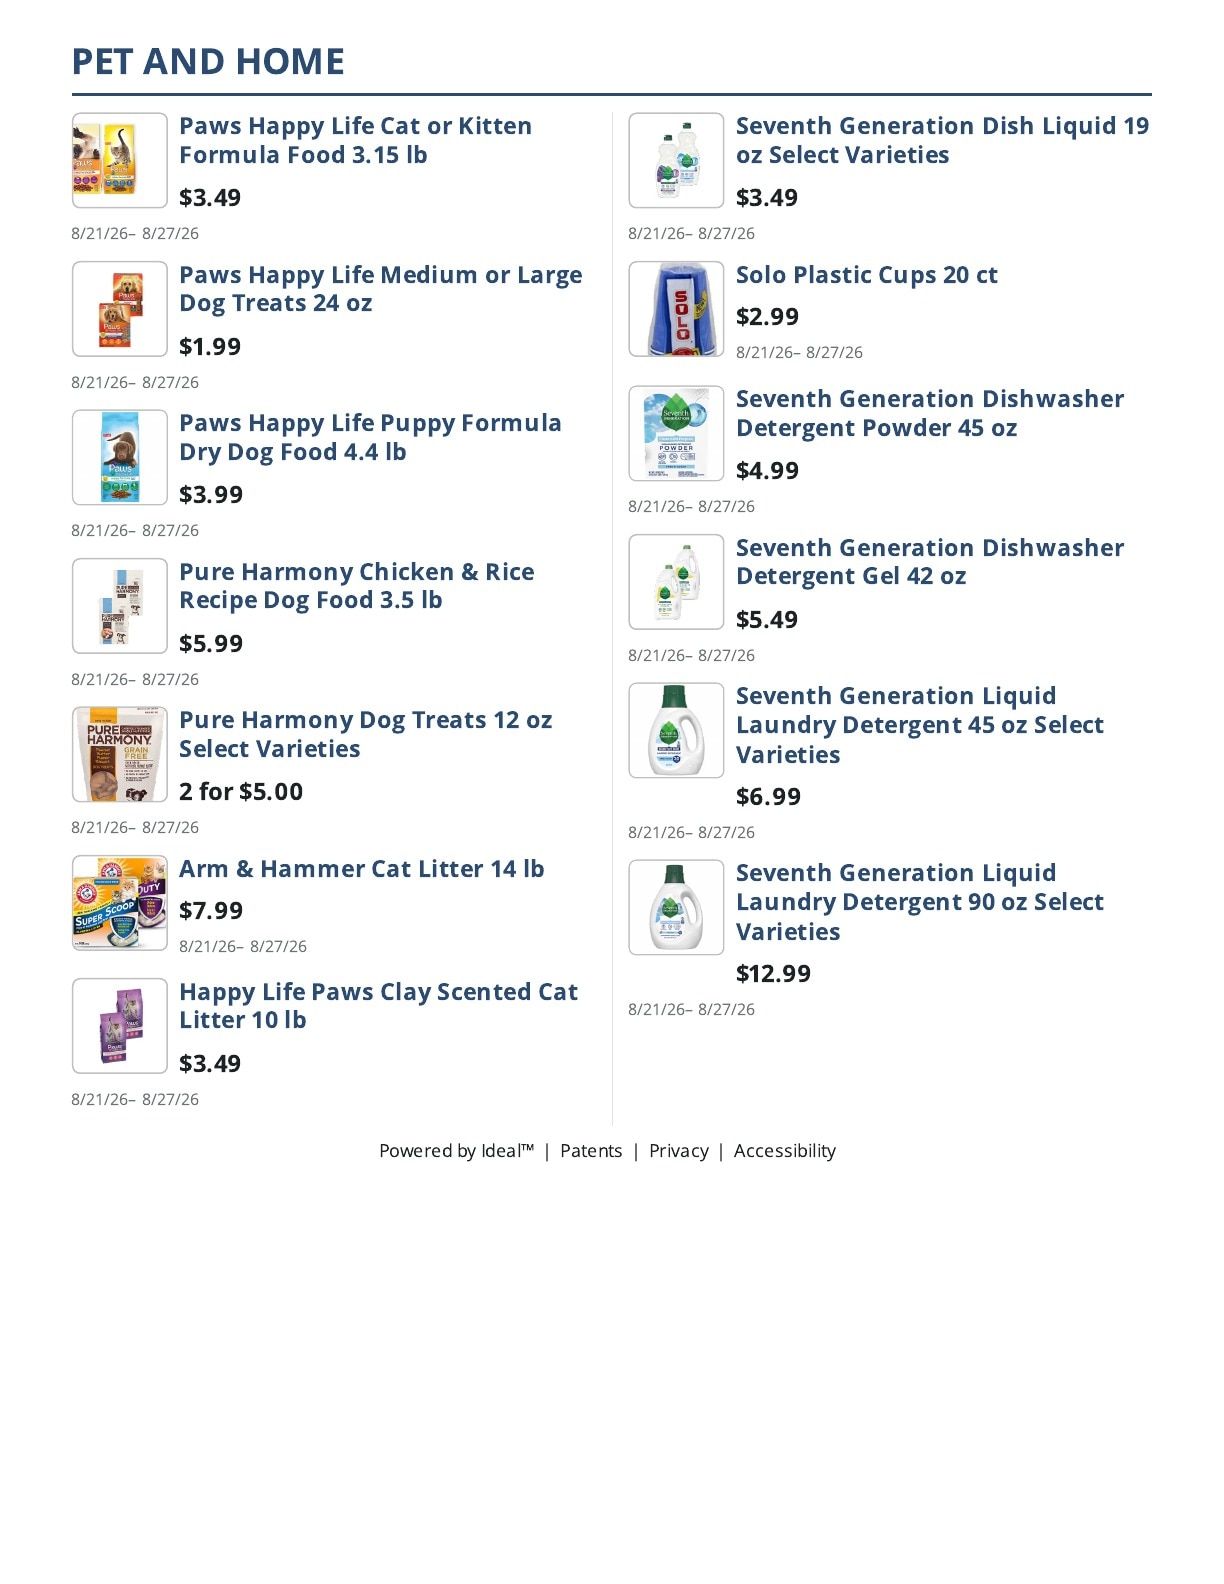The height and width of the screenshot is (1584, 1224).
Task: Click the Seventh Generation 90 oz detergent image
Action: [676, 907]
